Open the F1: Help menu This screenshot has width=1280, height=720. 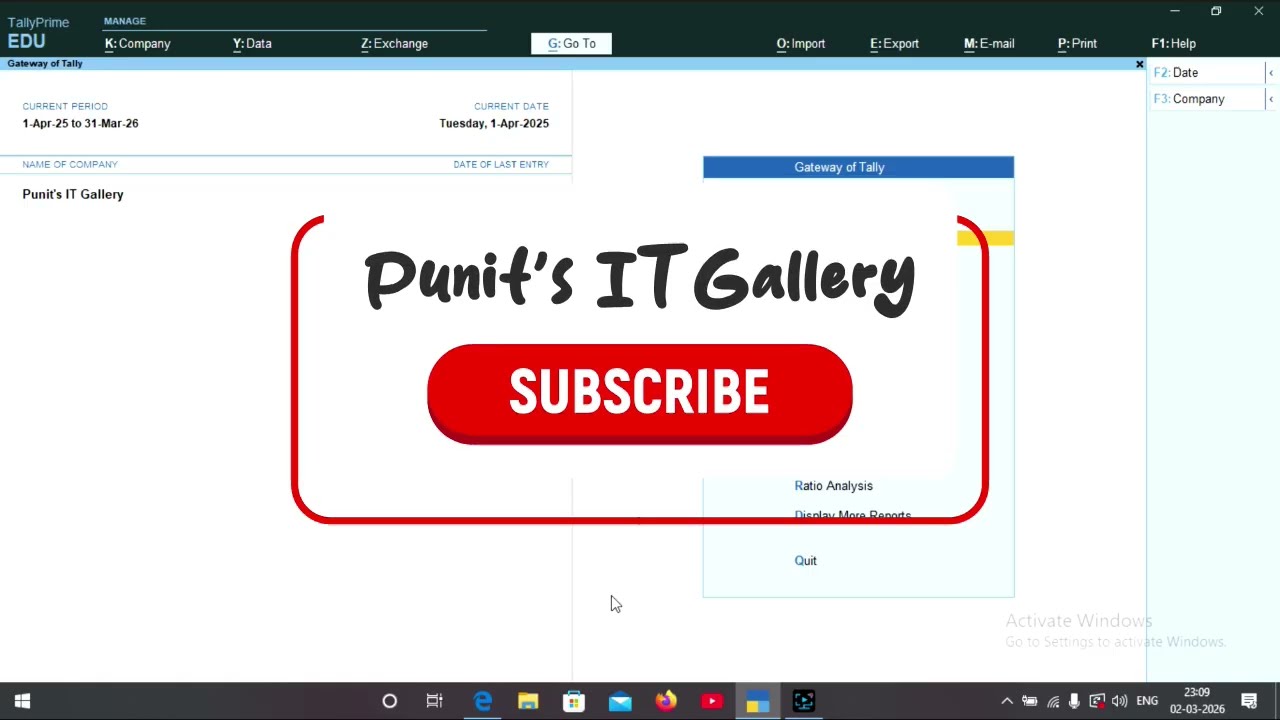pos(1174,43)
